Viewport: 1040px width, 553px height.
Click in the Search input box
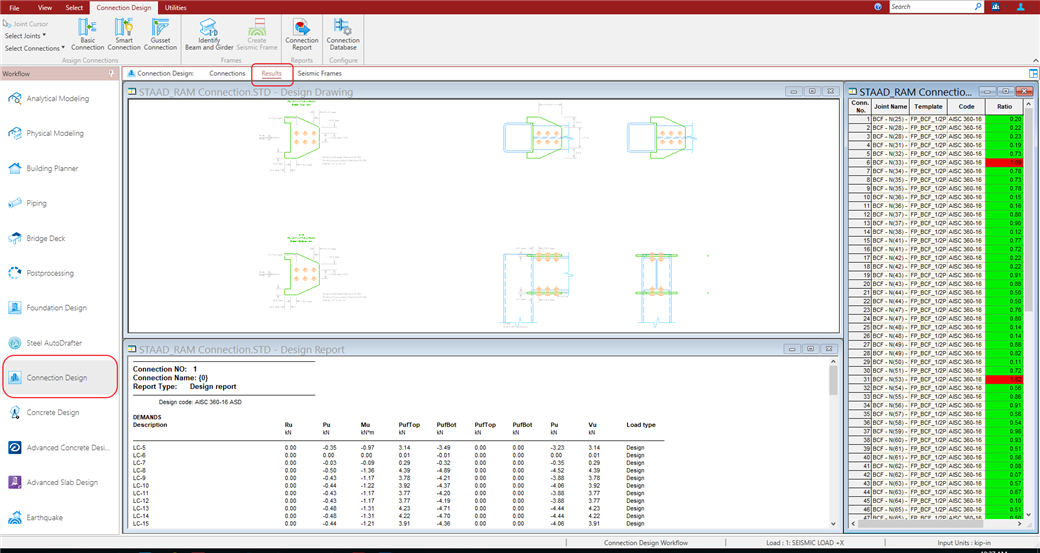pyautogui.click(x=930, y=7)
